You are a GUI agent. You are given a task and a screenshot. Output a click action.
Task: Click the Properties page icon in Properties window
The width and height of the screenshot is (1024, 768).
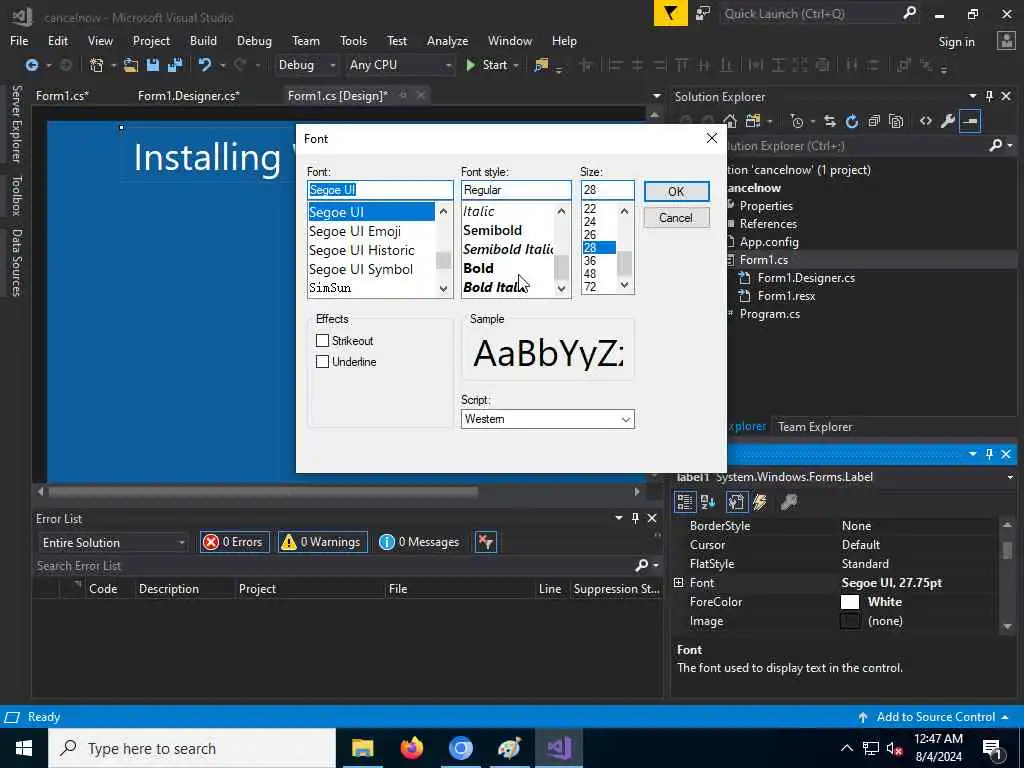[736, 502]
